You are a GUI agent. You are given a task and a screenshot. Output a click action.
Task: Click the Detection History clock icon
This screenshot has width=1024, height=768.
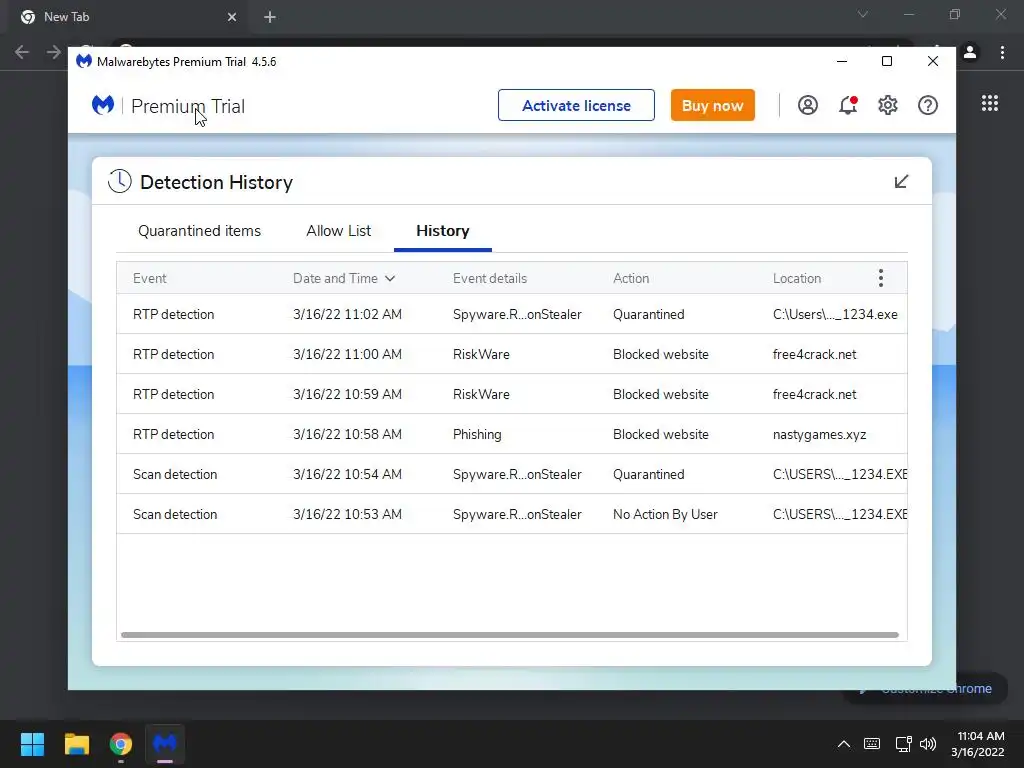pos(120,182)
